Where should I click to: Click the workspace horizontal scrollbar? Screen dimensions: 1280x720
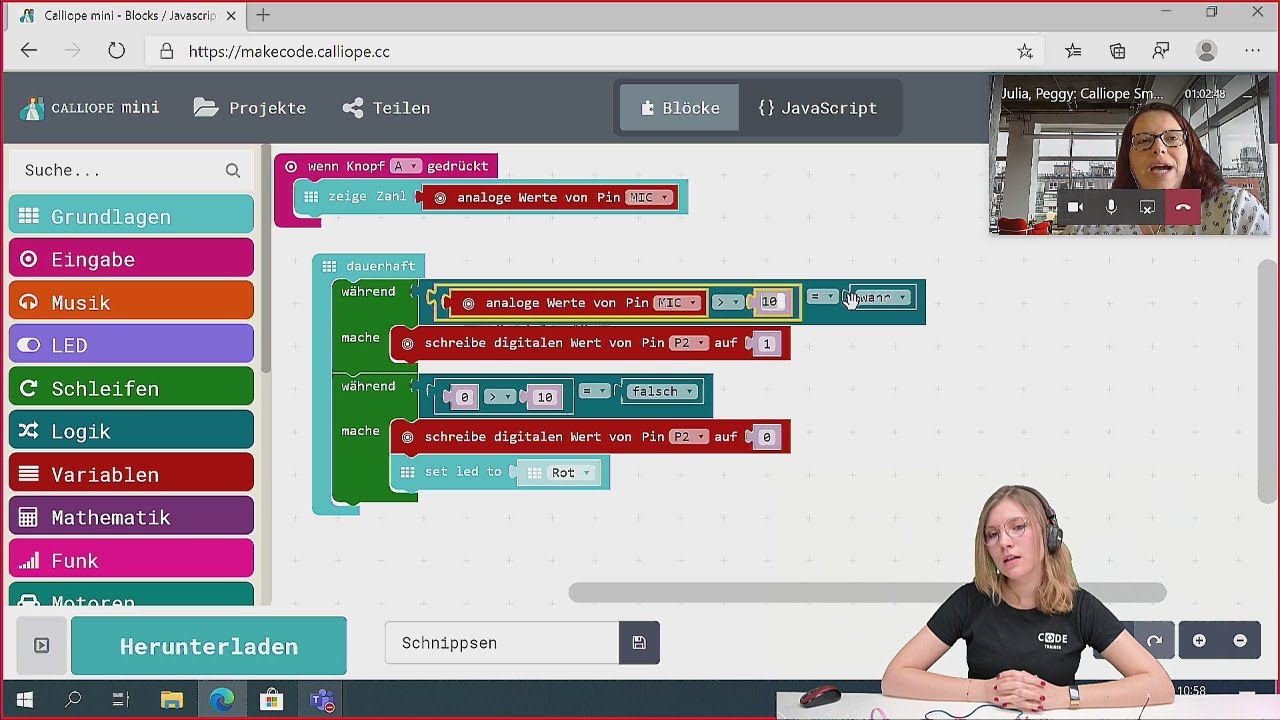(x=867, y=593)
